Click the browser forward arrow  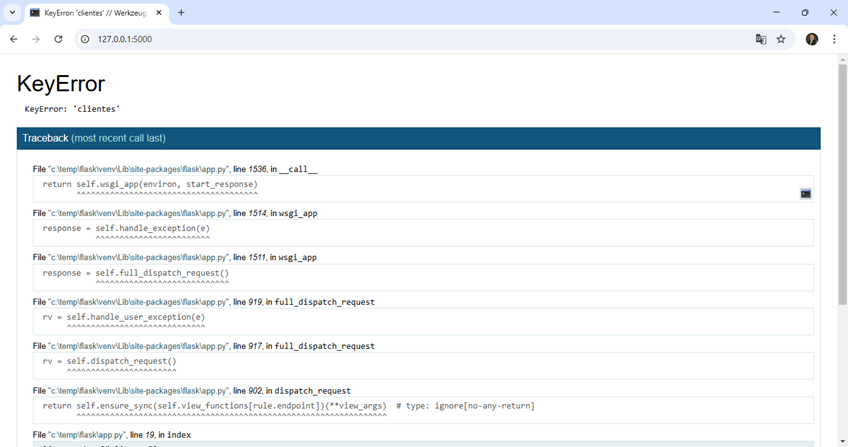tap(36, 39)
